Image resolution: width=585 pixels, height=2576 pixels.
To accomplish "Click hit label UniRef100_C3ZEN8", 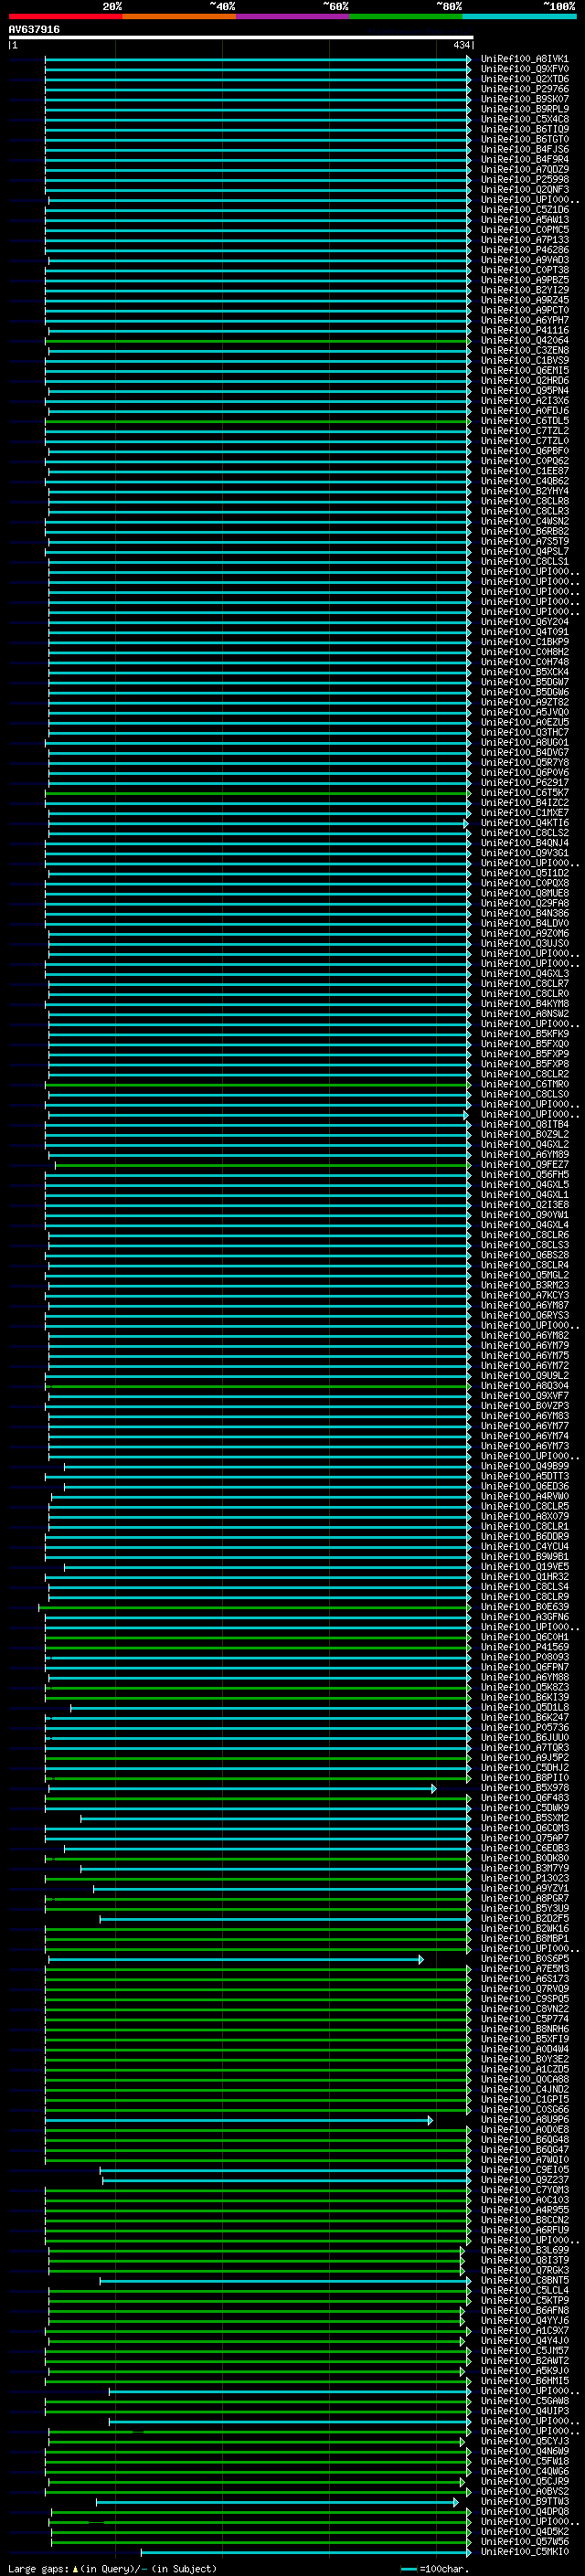I will (x=524, y=350).
